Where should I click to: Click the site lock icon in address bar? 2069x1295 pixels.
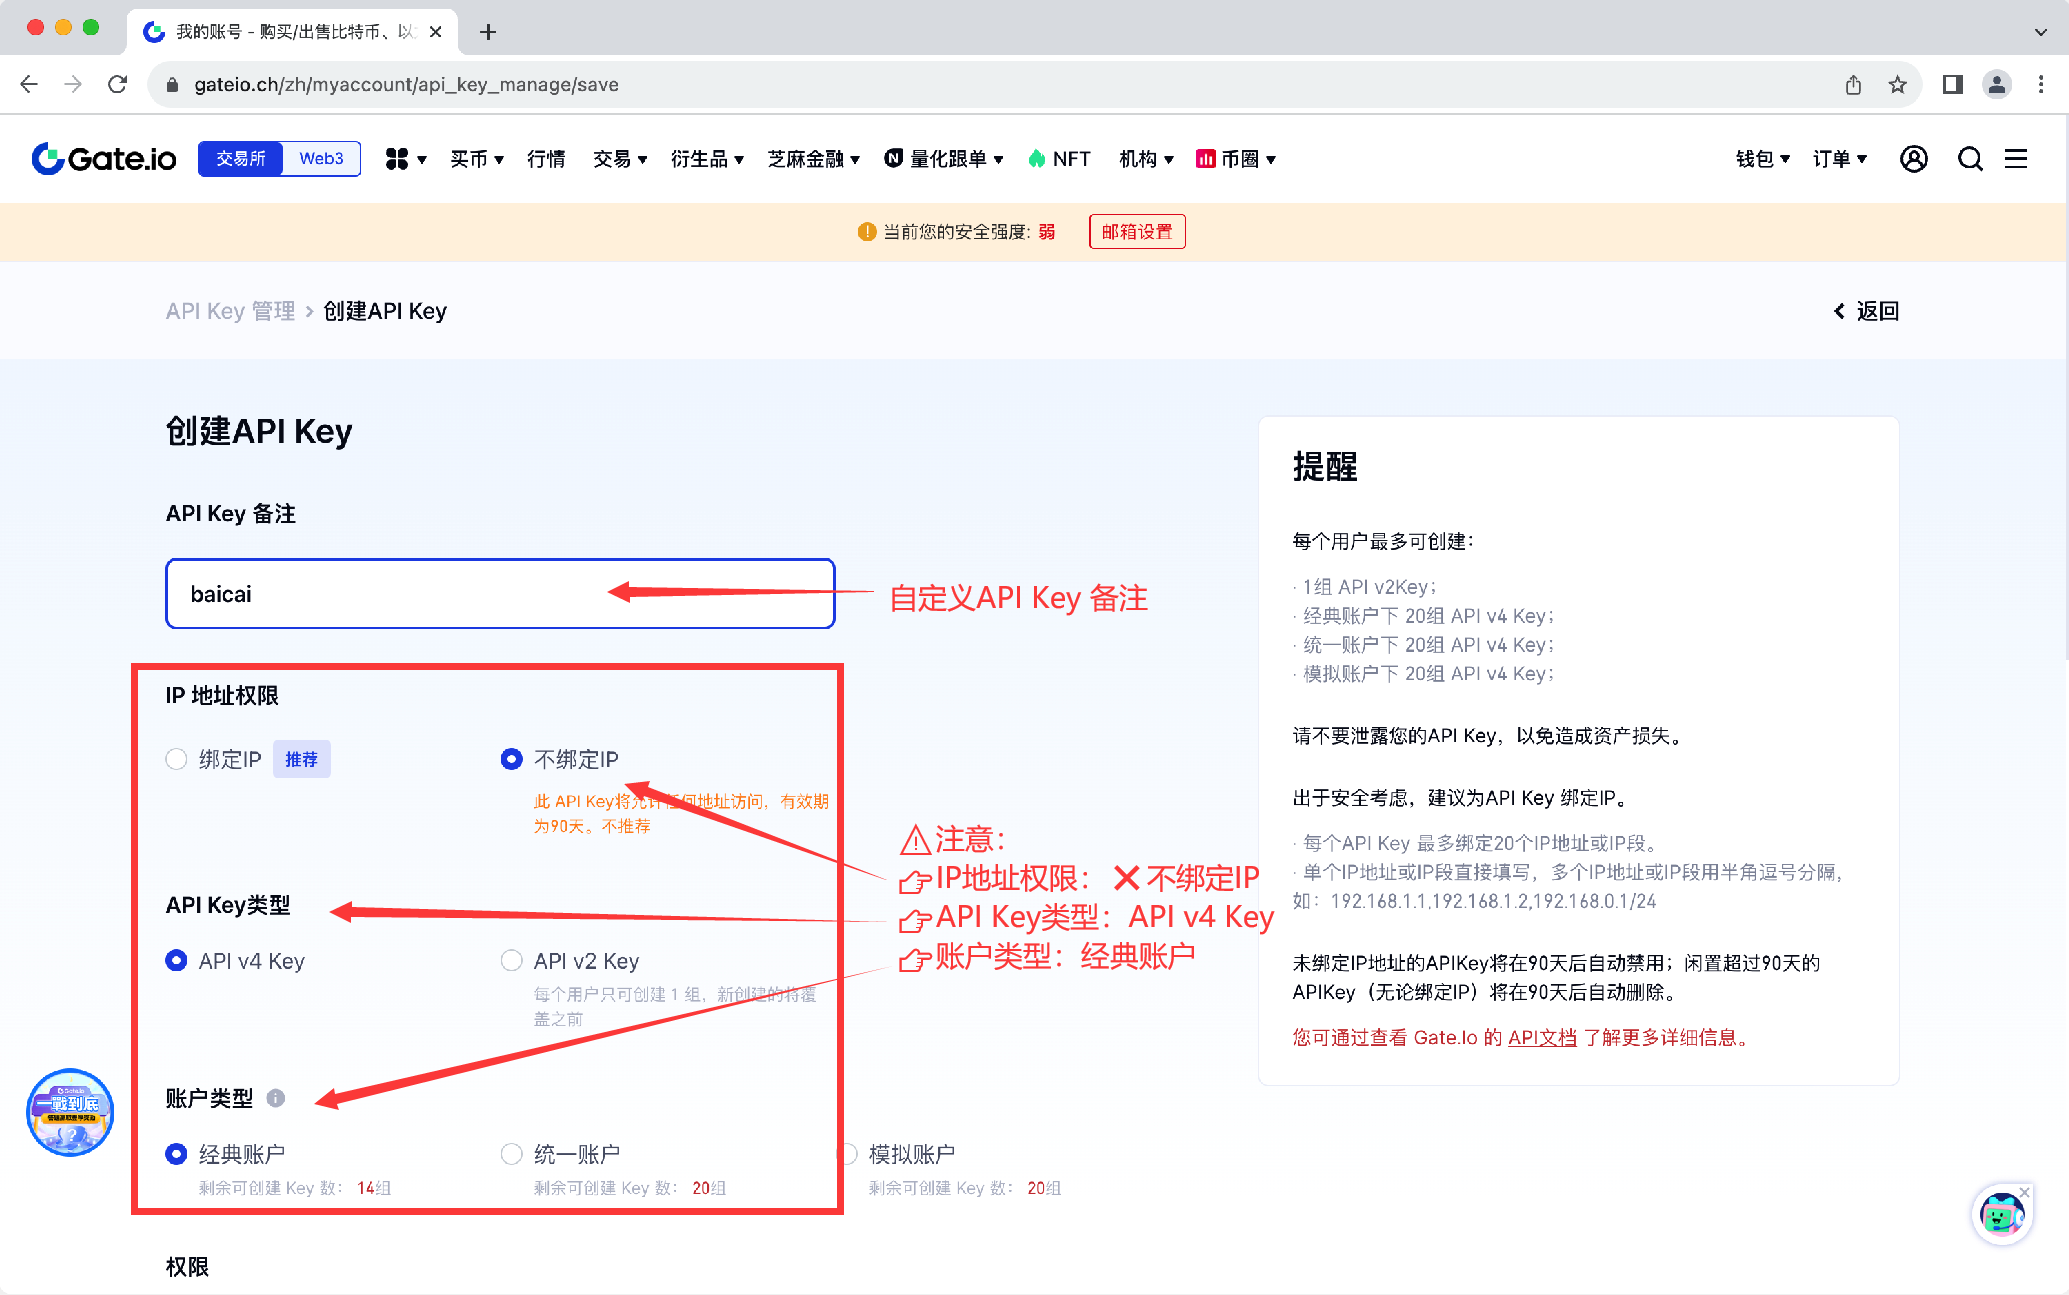tap(172, 85)
